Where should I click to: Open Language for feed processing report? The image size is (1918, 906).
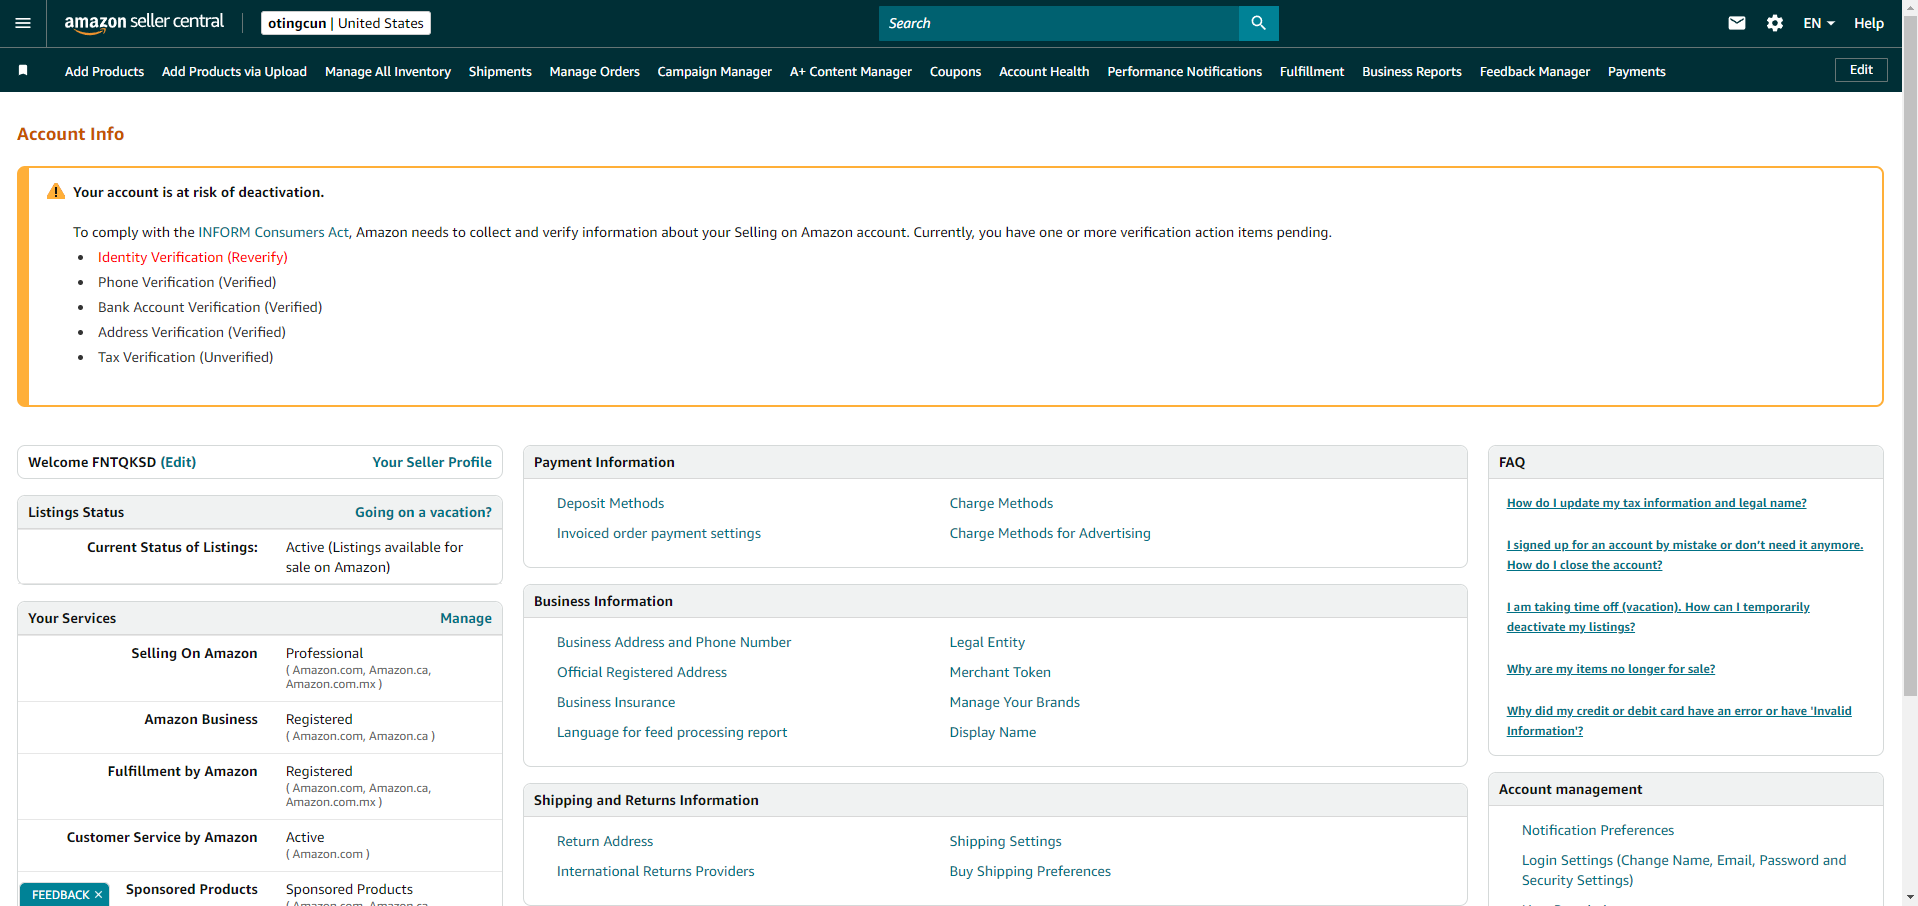[x=672, y=732]
